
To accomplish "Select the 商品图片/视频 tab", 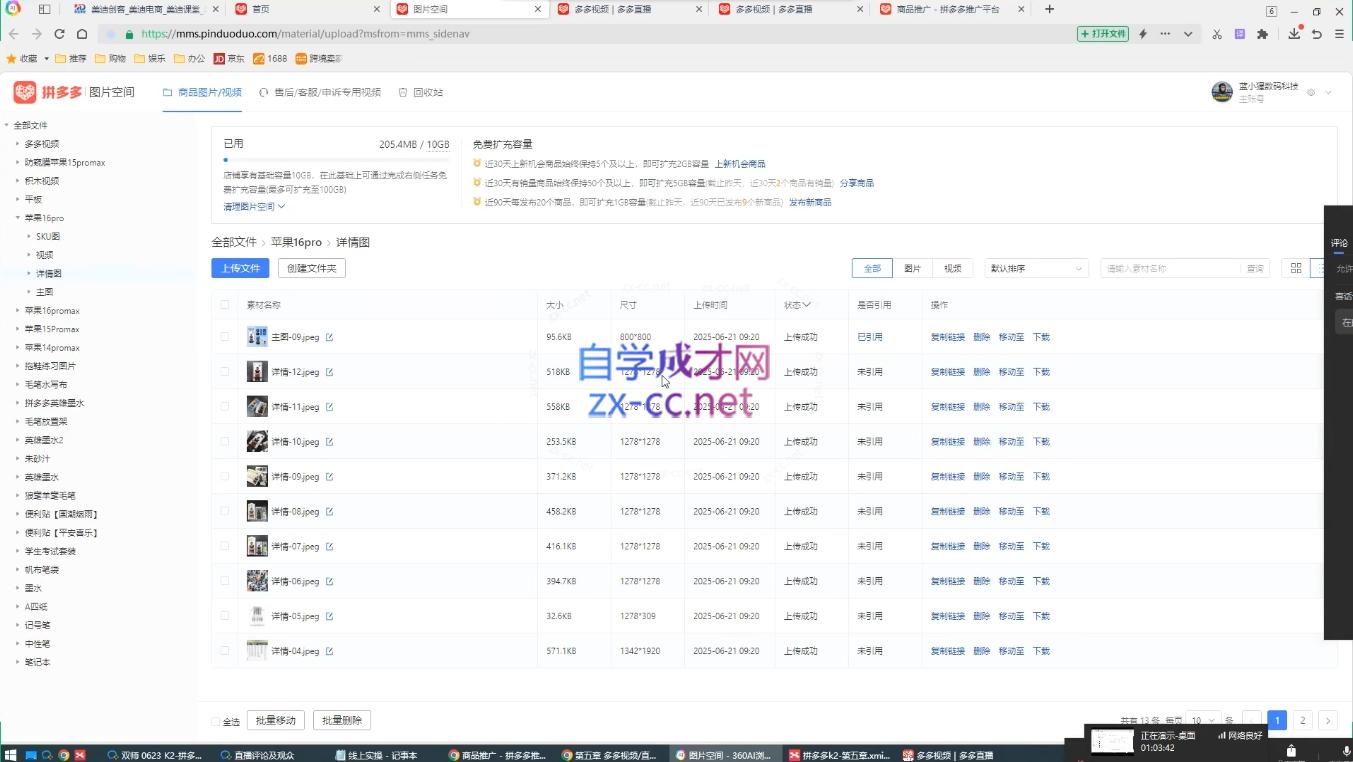I will pos(203,92).
